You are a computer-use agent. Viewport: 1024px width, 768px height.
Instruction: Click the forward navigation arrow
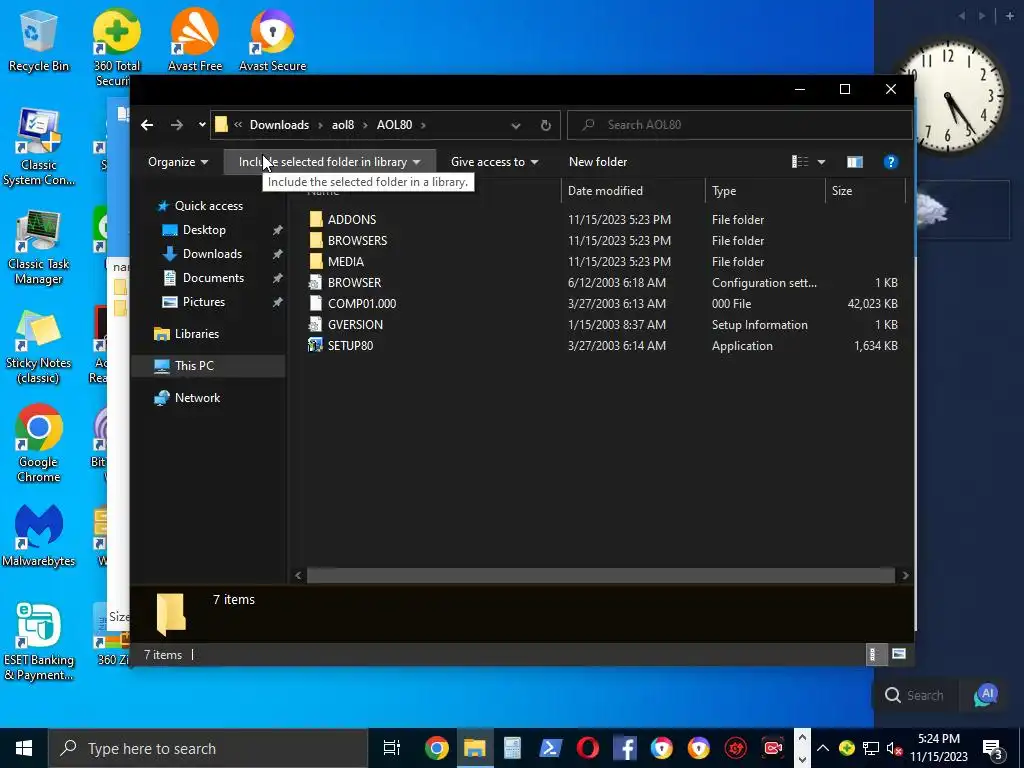(176, 125)
